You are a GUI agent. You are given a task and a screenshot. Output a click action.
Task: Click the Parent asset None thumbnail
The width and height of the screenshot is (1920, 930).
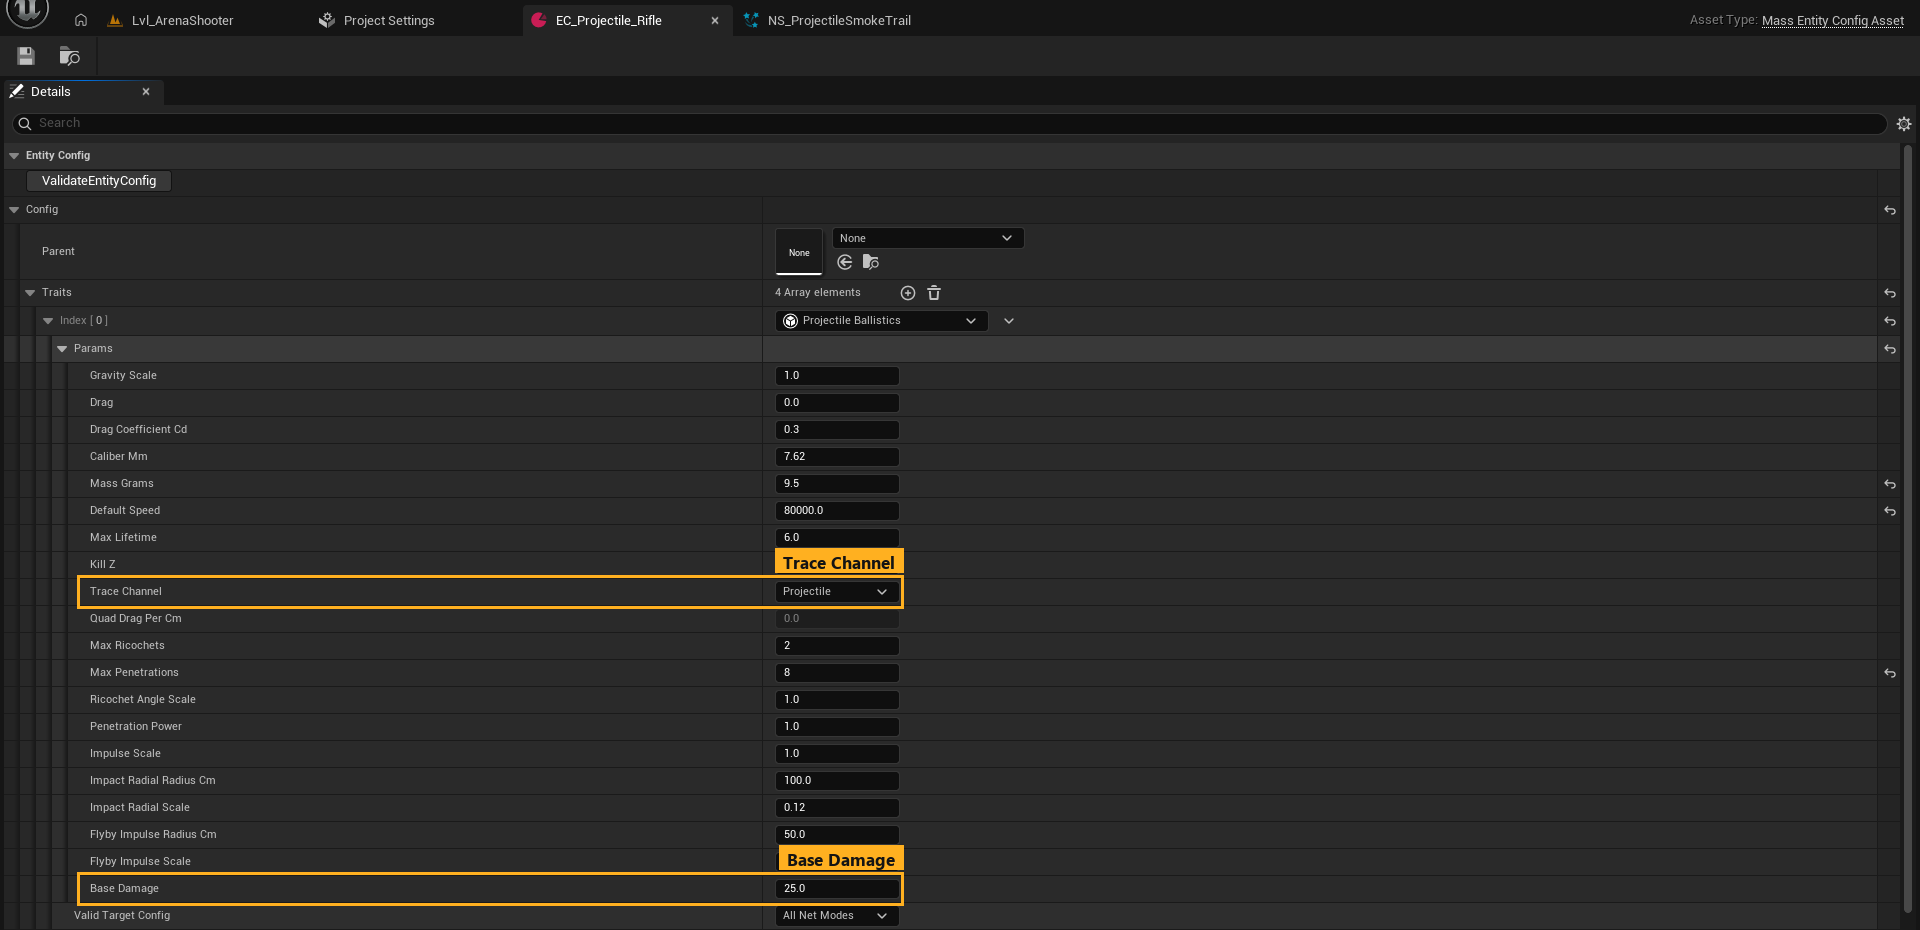click(x=799, y=252)
